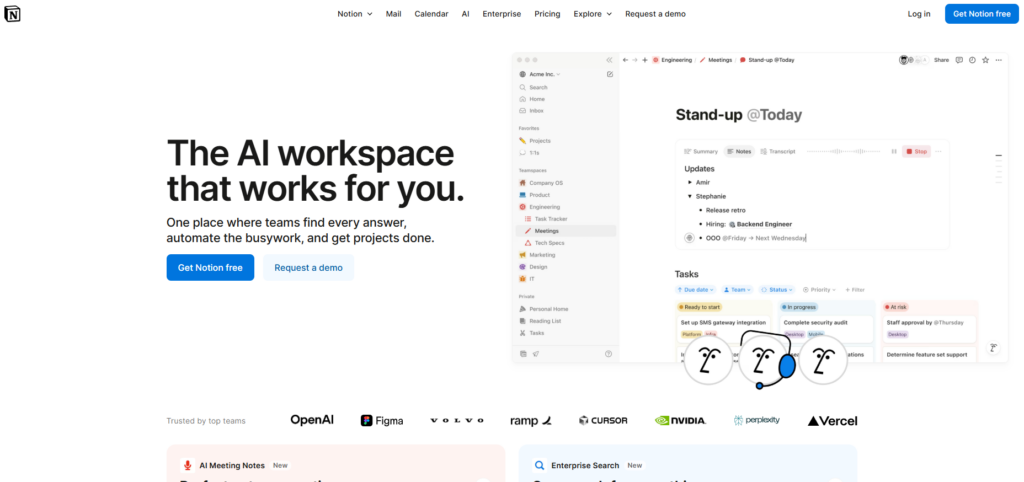Select the Summary tab

pos(701,151)
